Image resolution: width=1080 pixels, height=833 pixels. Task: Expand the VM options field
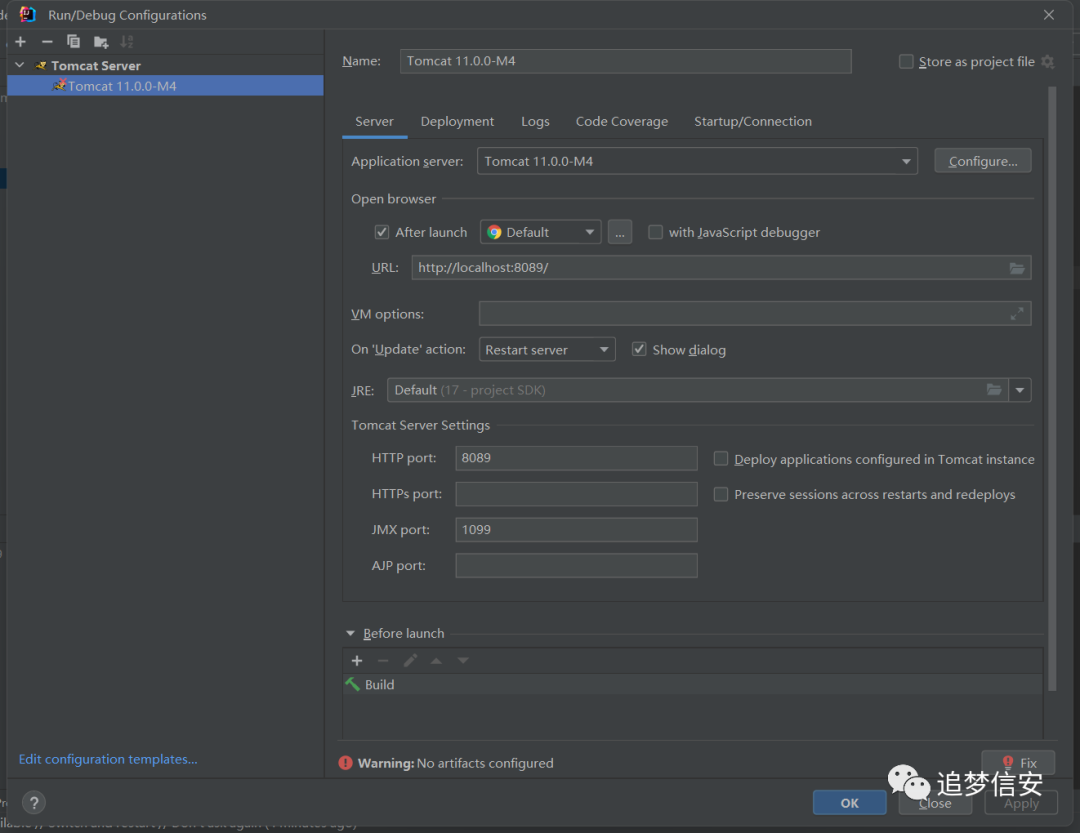[x=1017, y=314]
